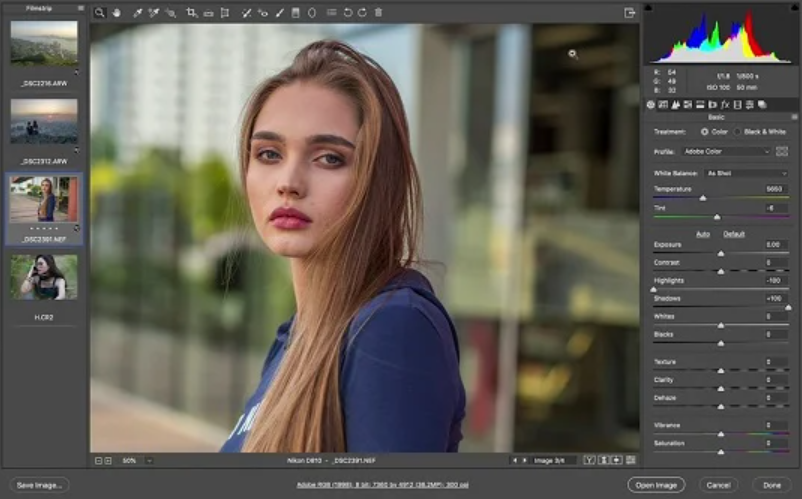
Task: Switch to the Calibration panel tab
Action: point(738,105)
